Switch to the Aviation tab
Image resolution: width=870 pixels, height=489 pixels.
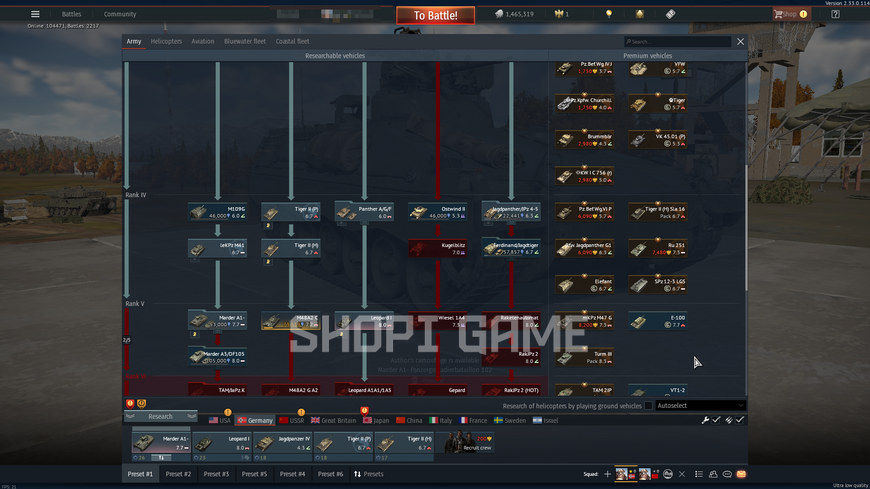[x=203, y=41]
